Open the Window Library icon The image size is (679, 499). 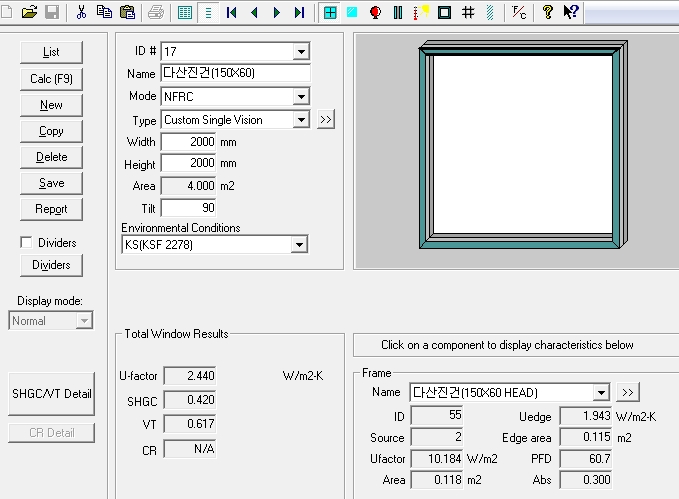coord(330,12)
